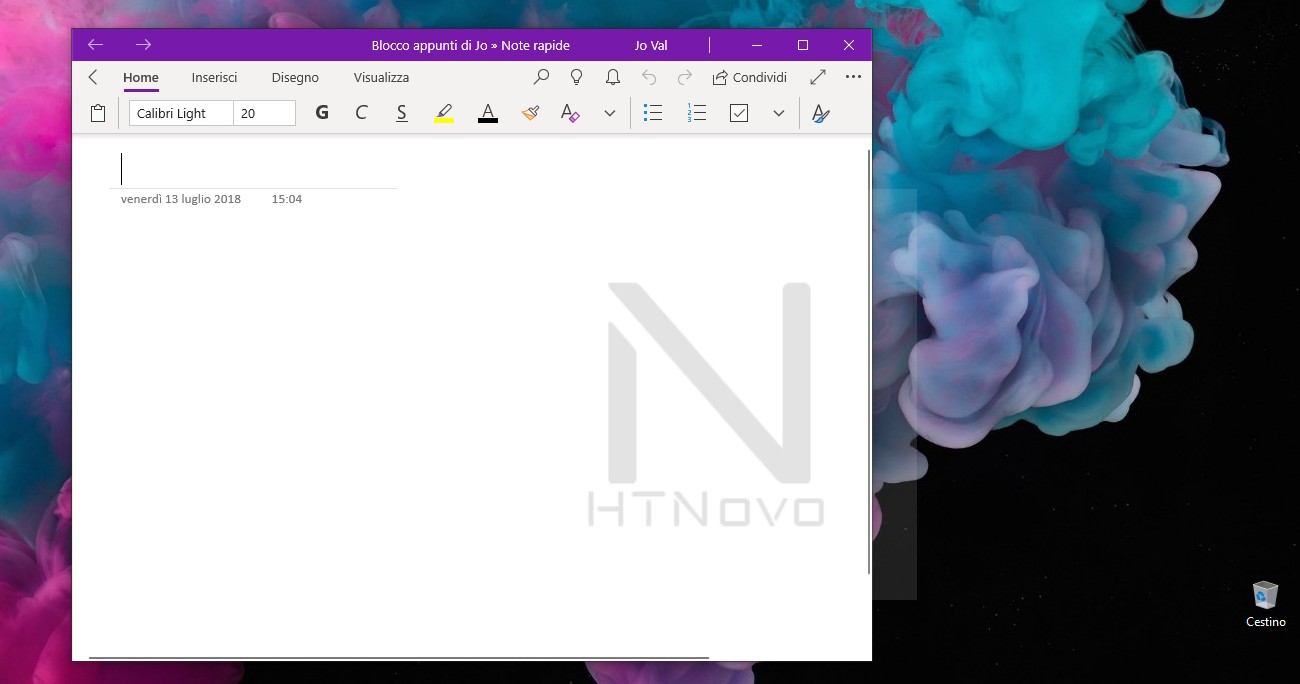The height and width of the screenshot is (684, 1300).
Task: Open the Disegno tab
Action: 294,77
